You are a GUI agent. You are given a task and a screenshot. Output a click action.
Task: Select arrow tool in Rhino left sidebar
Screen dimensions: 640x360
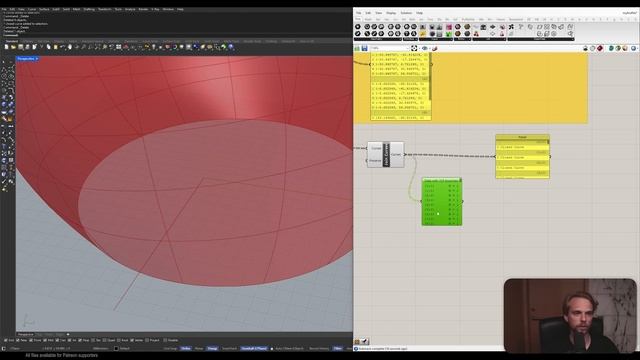pos(4,62)
